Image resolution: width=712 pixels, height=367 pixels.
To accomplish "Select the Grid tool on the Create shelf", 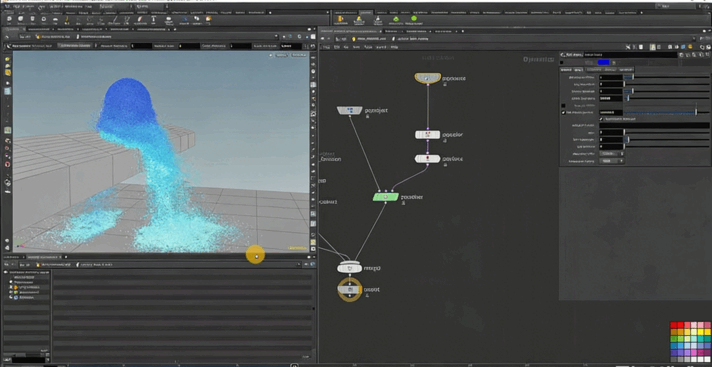I will tap(55, 19).
